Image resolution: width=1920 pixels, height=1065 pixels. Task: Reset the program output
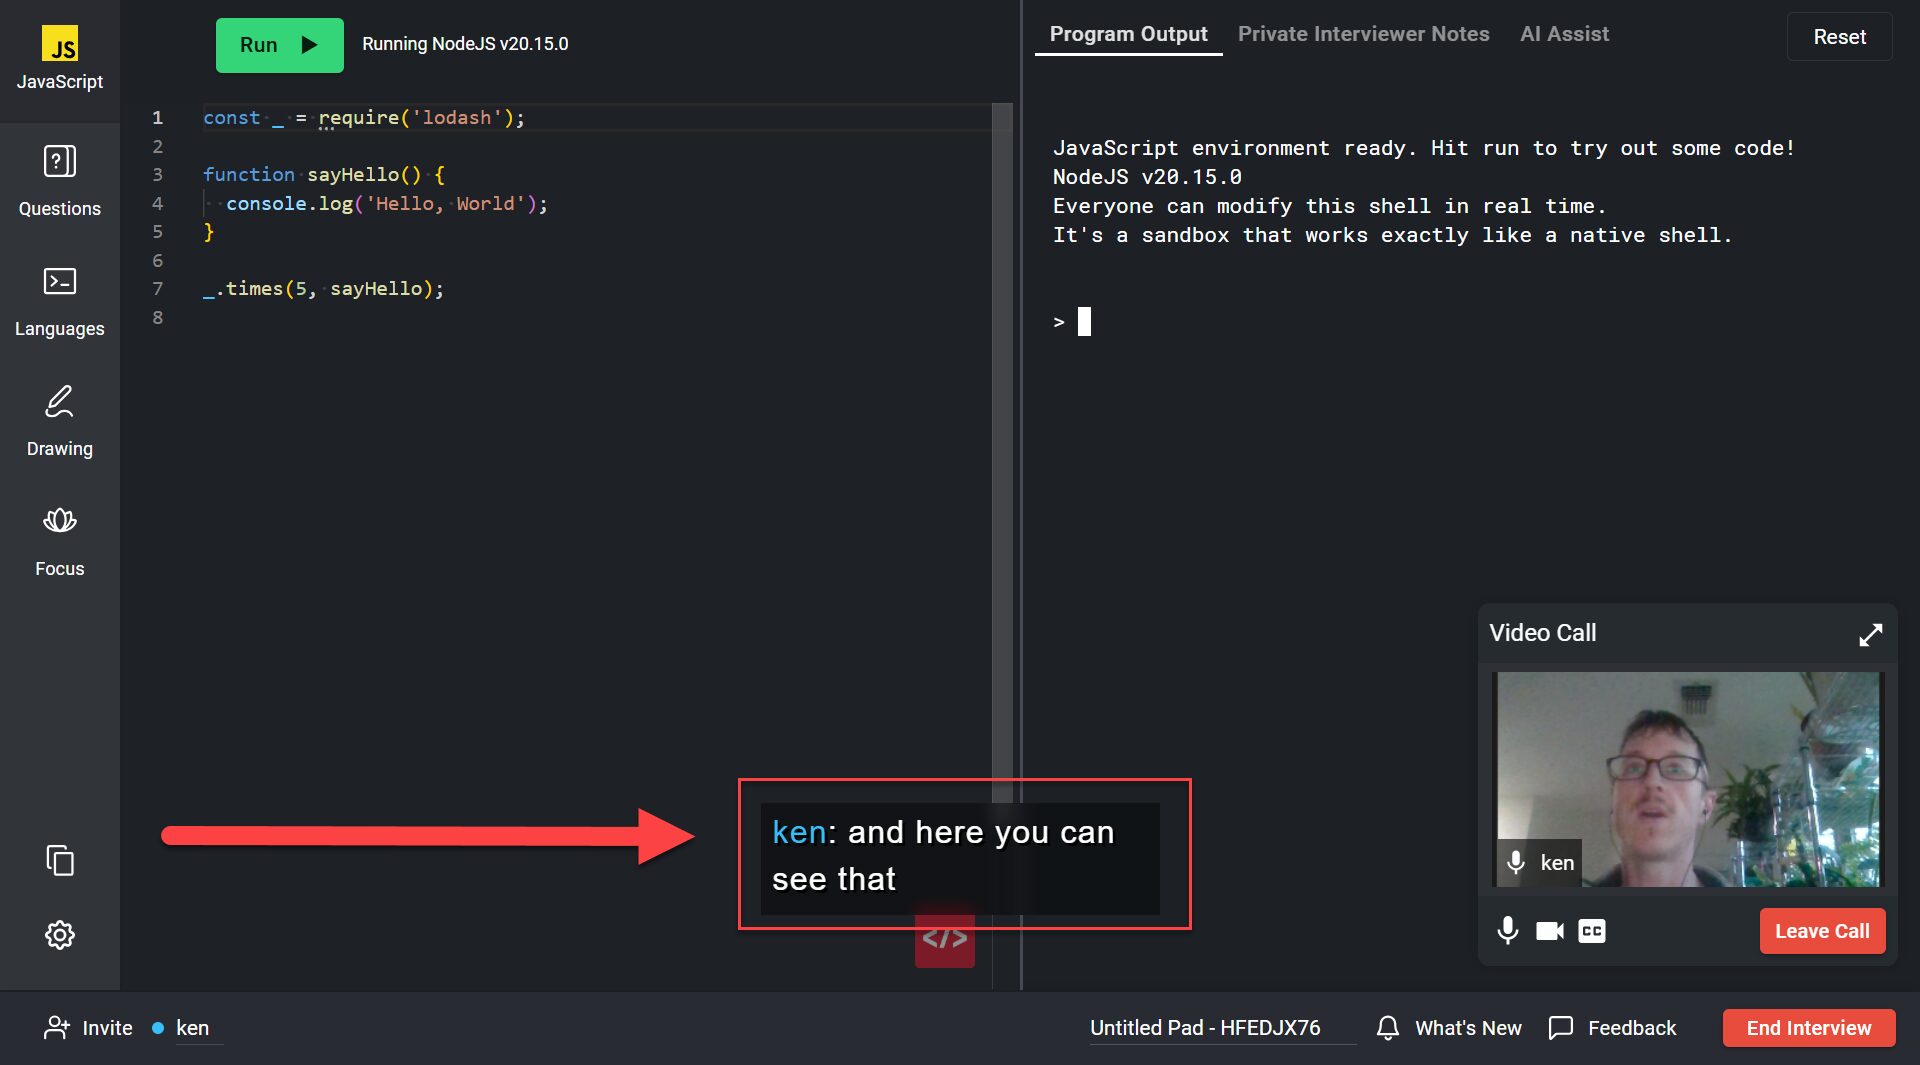click(1839, 37)
